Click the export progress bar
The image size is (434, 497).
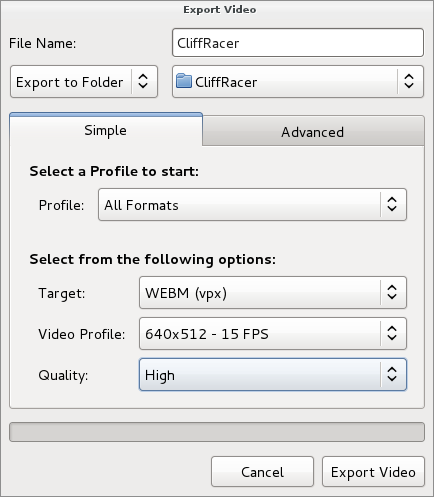point(217,432)
